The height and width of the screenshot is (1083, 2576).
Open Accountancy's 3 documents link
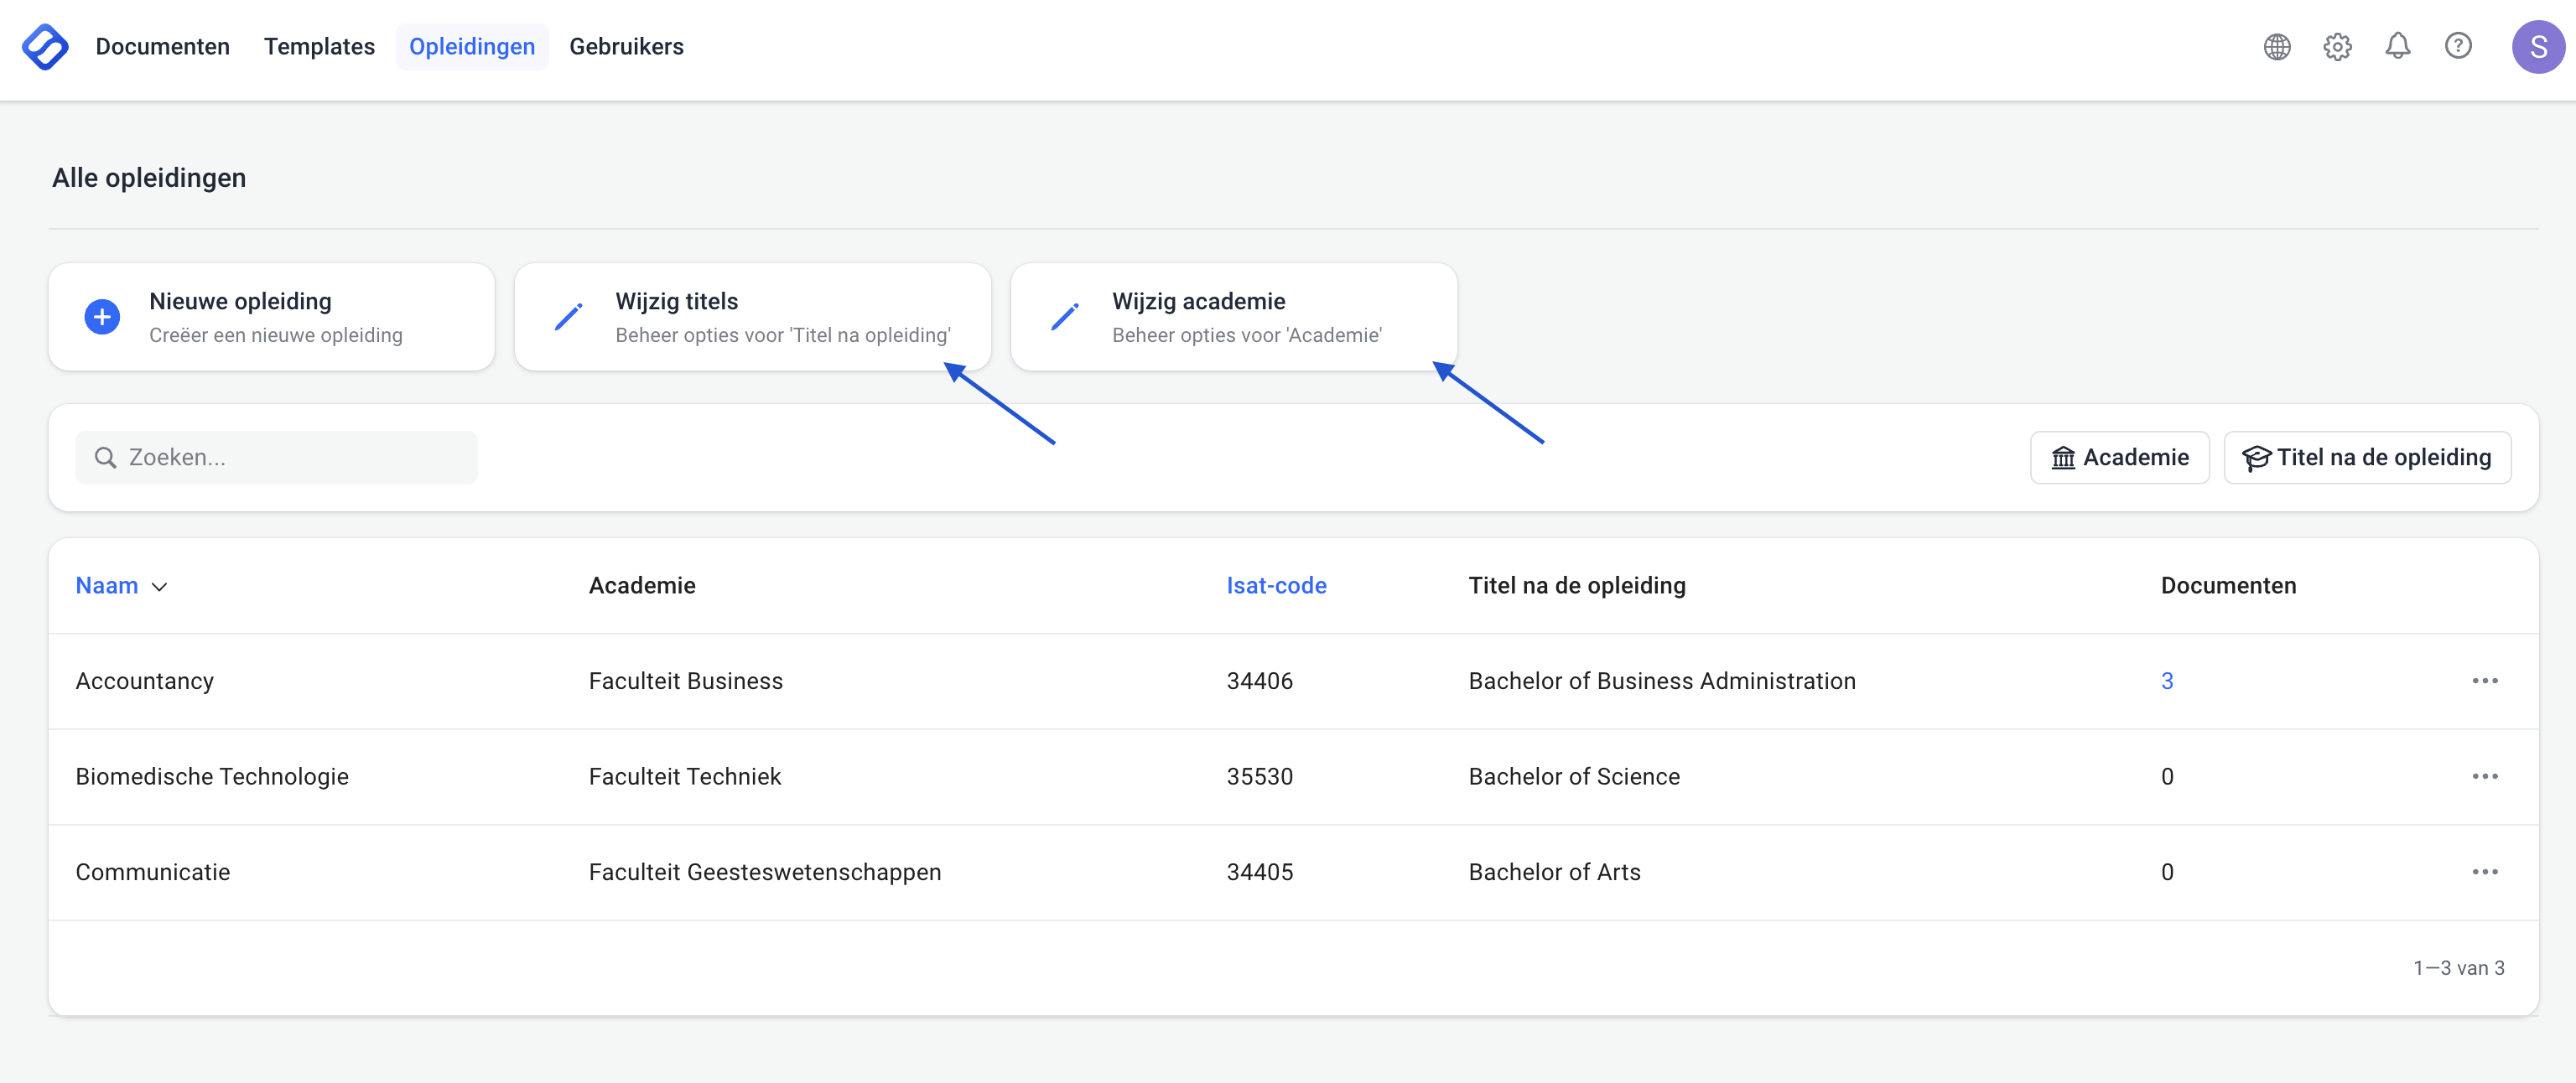(2166, 681)
